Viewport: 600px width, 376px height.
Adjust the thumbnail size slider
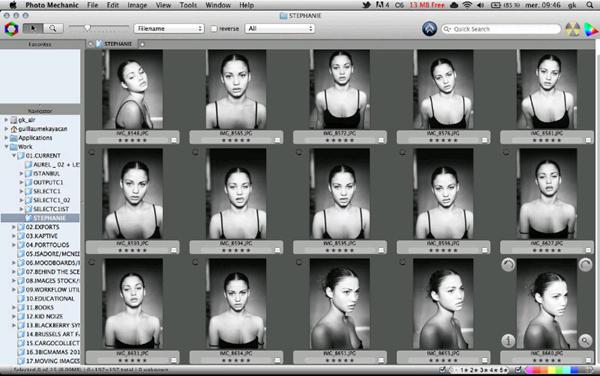tap(87, 28)
